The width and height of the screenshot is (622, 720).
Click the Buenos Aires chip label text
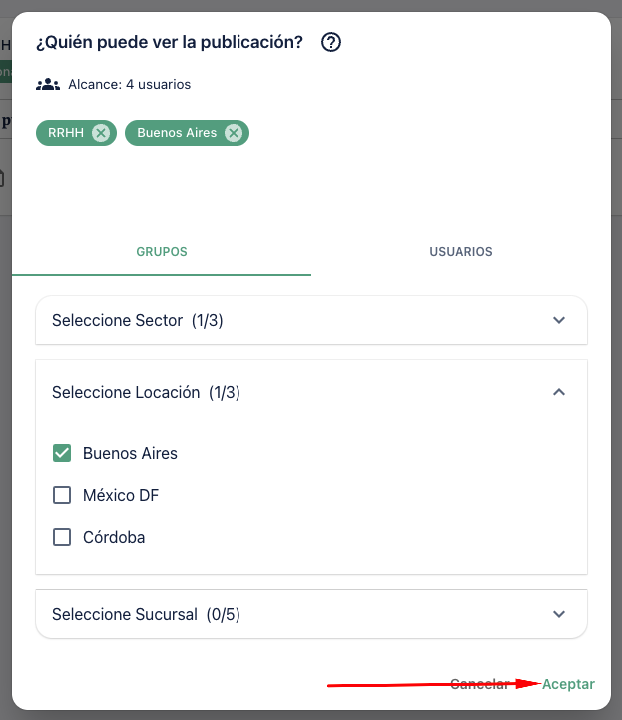[177, 133]
